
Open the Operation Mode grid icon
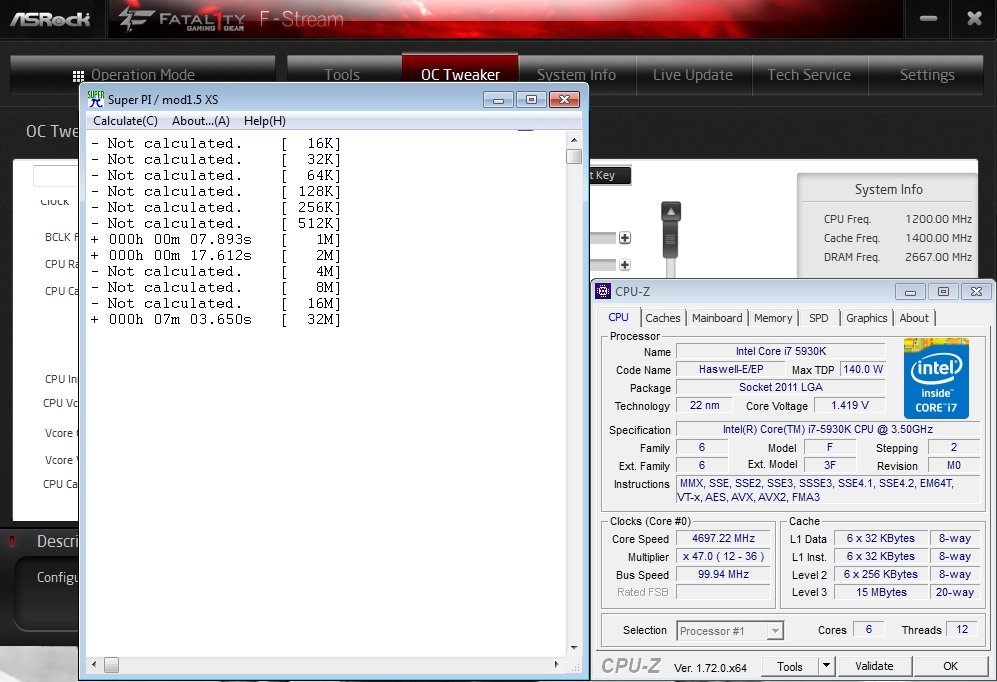pos(78,76)
